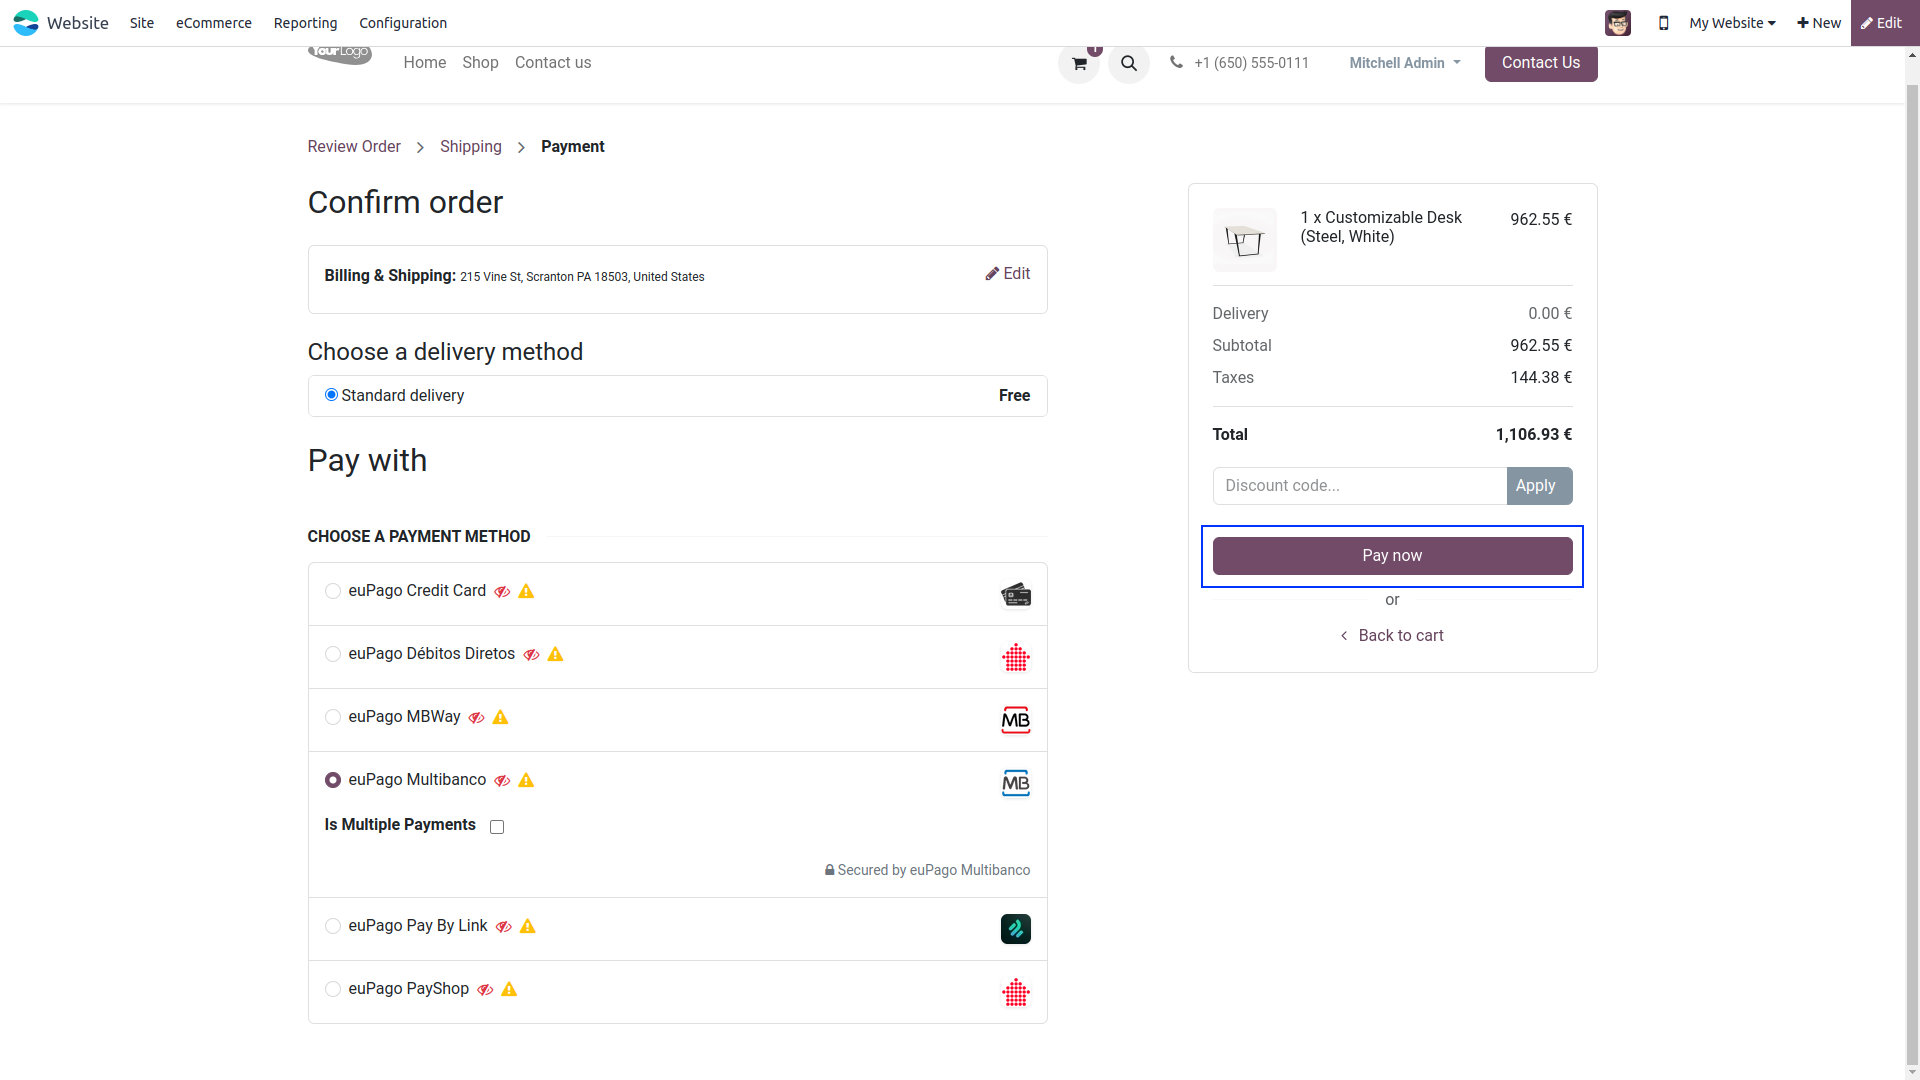Screen dimensions: 1920x1080
Task: Go Back to cart
Action: 1392,636
